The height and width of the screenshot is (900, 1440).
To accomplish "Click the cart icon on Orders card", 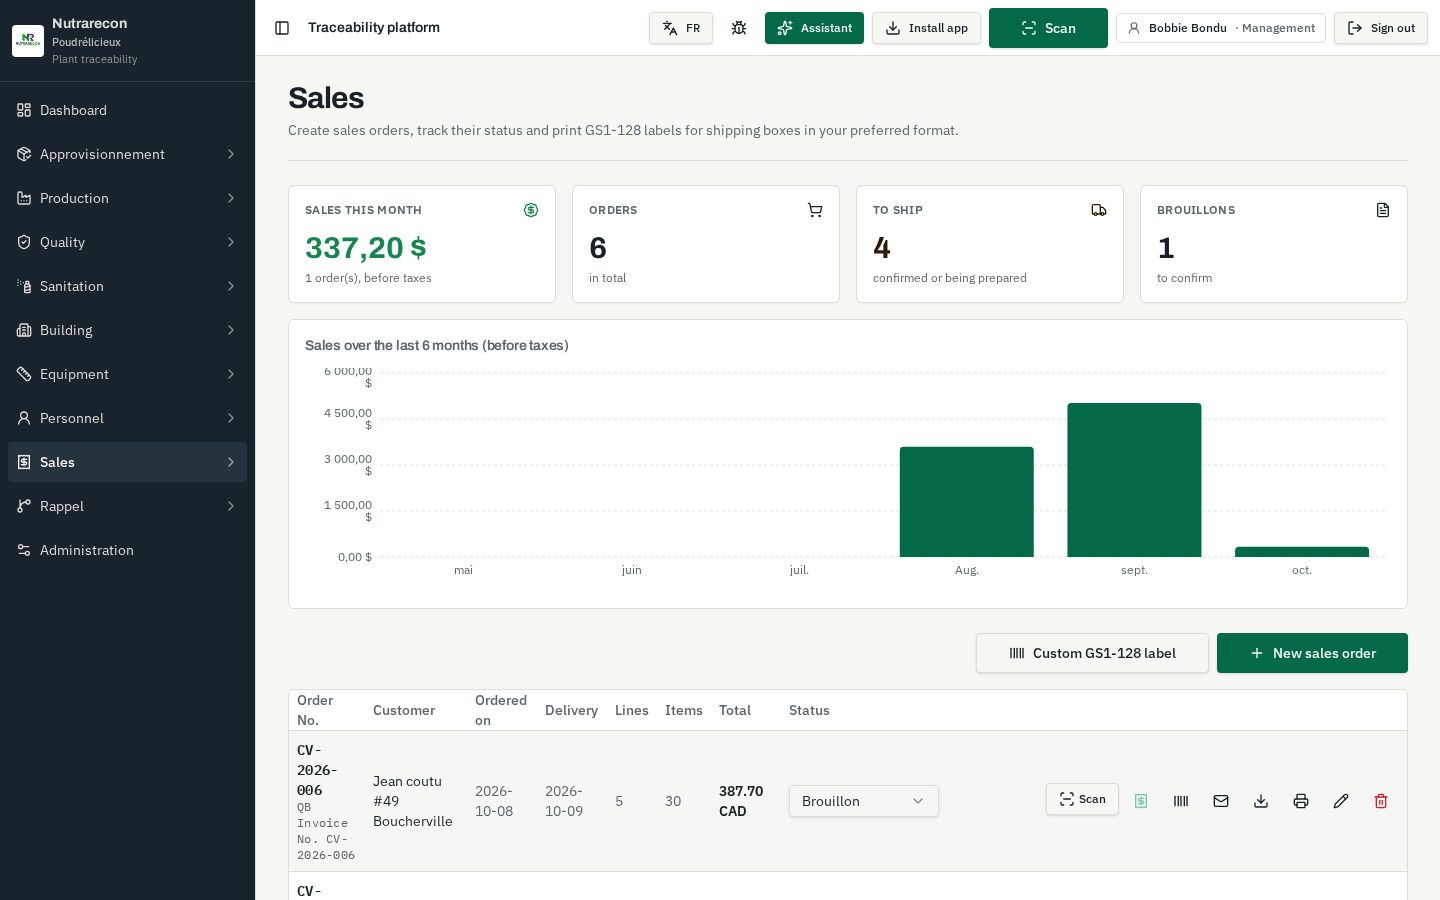I will click(815, 210).
